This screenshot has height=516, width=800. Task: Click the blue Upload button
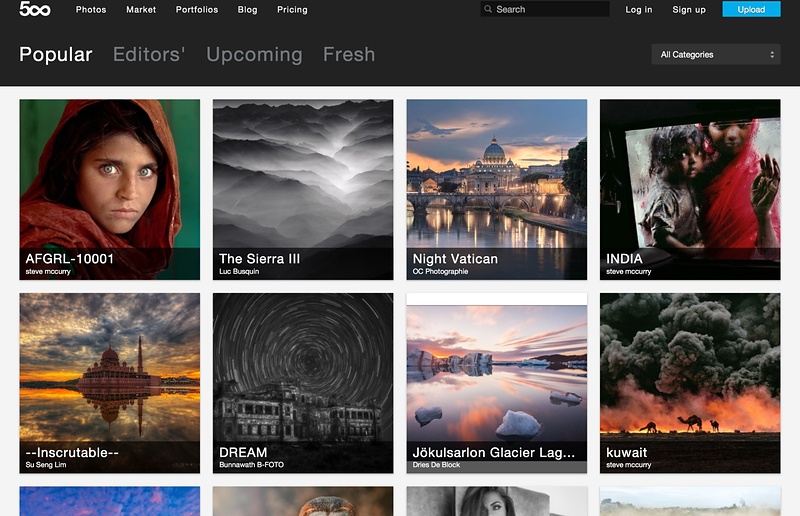tap(751, 9)
